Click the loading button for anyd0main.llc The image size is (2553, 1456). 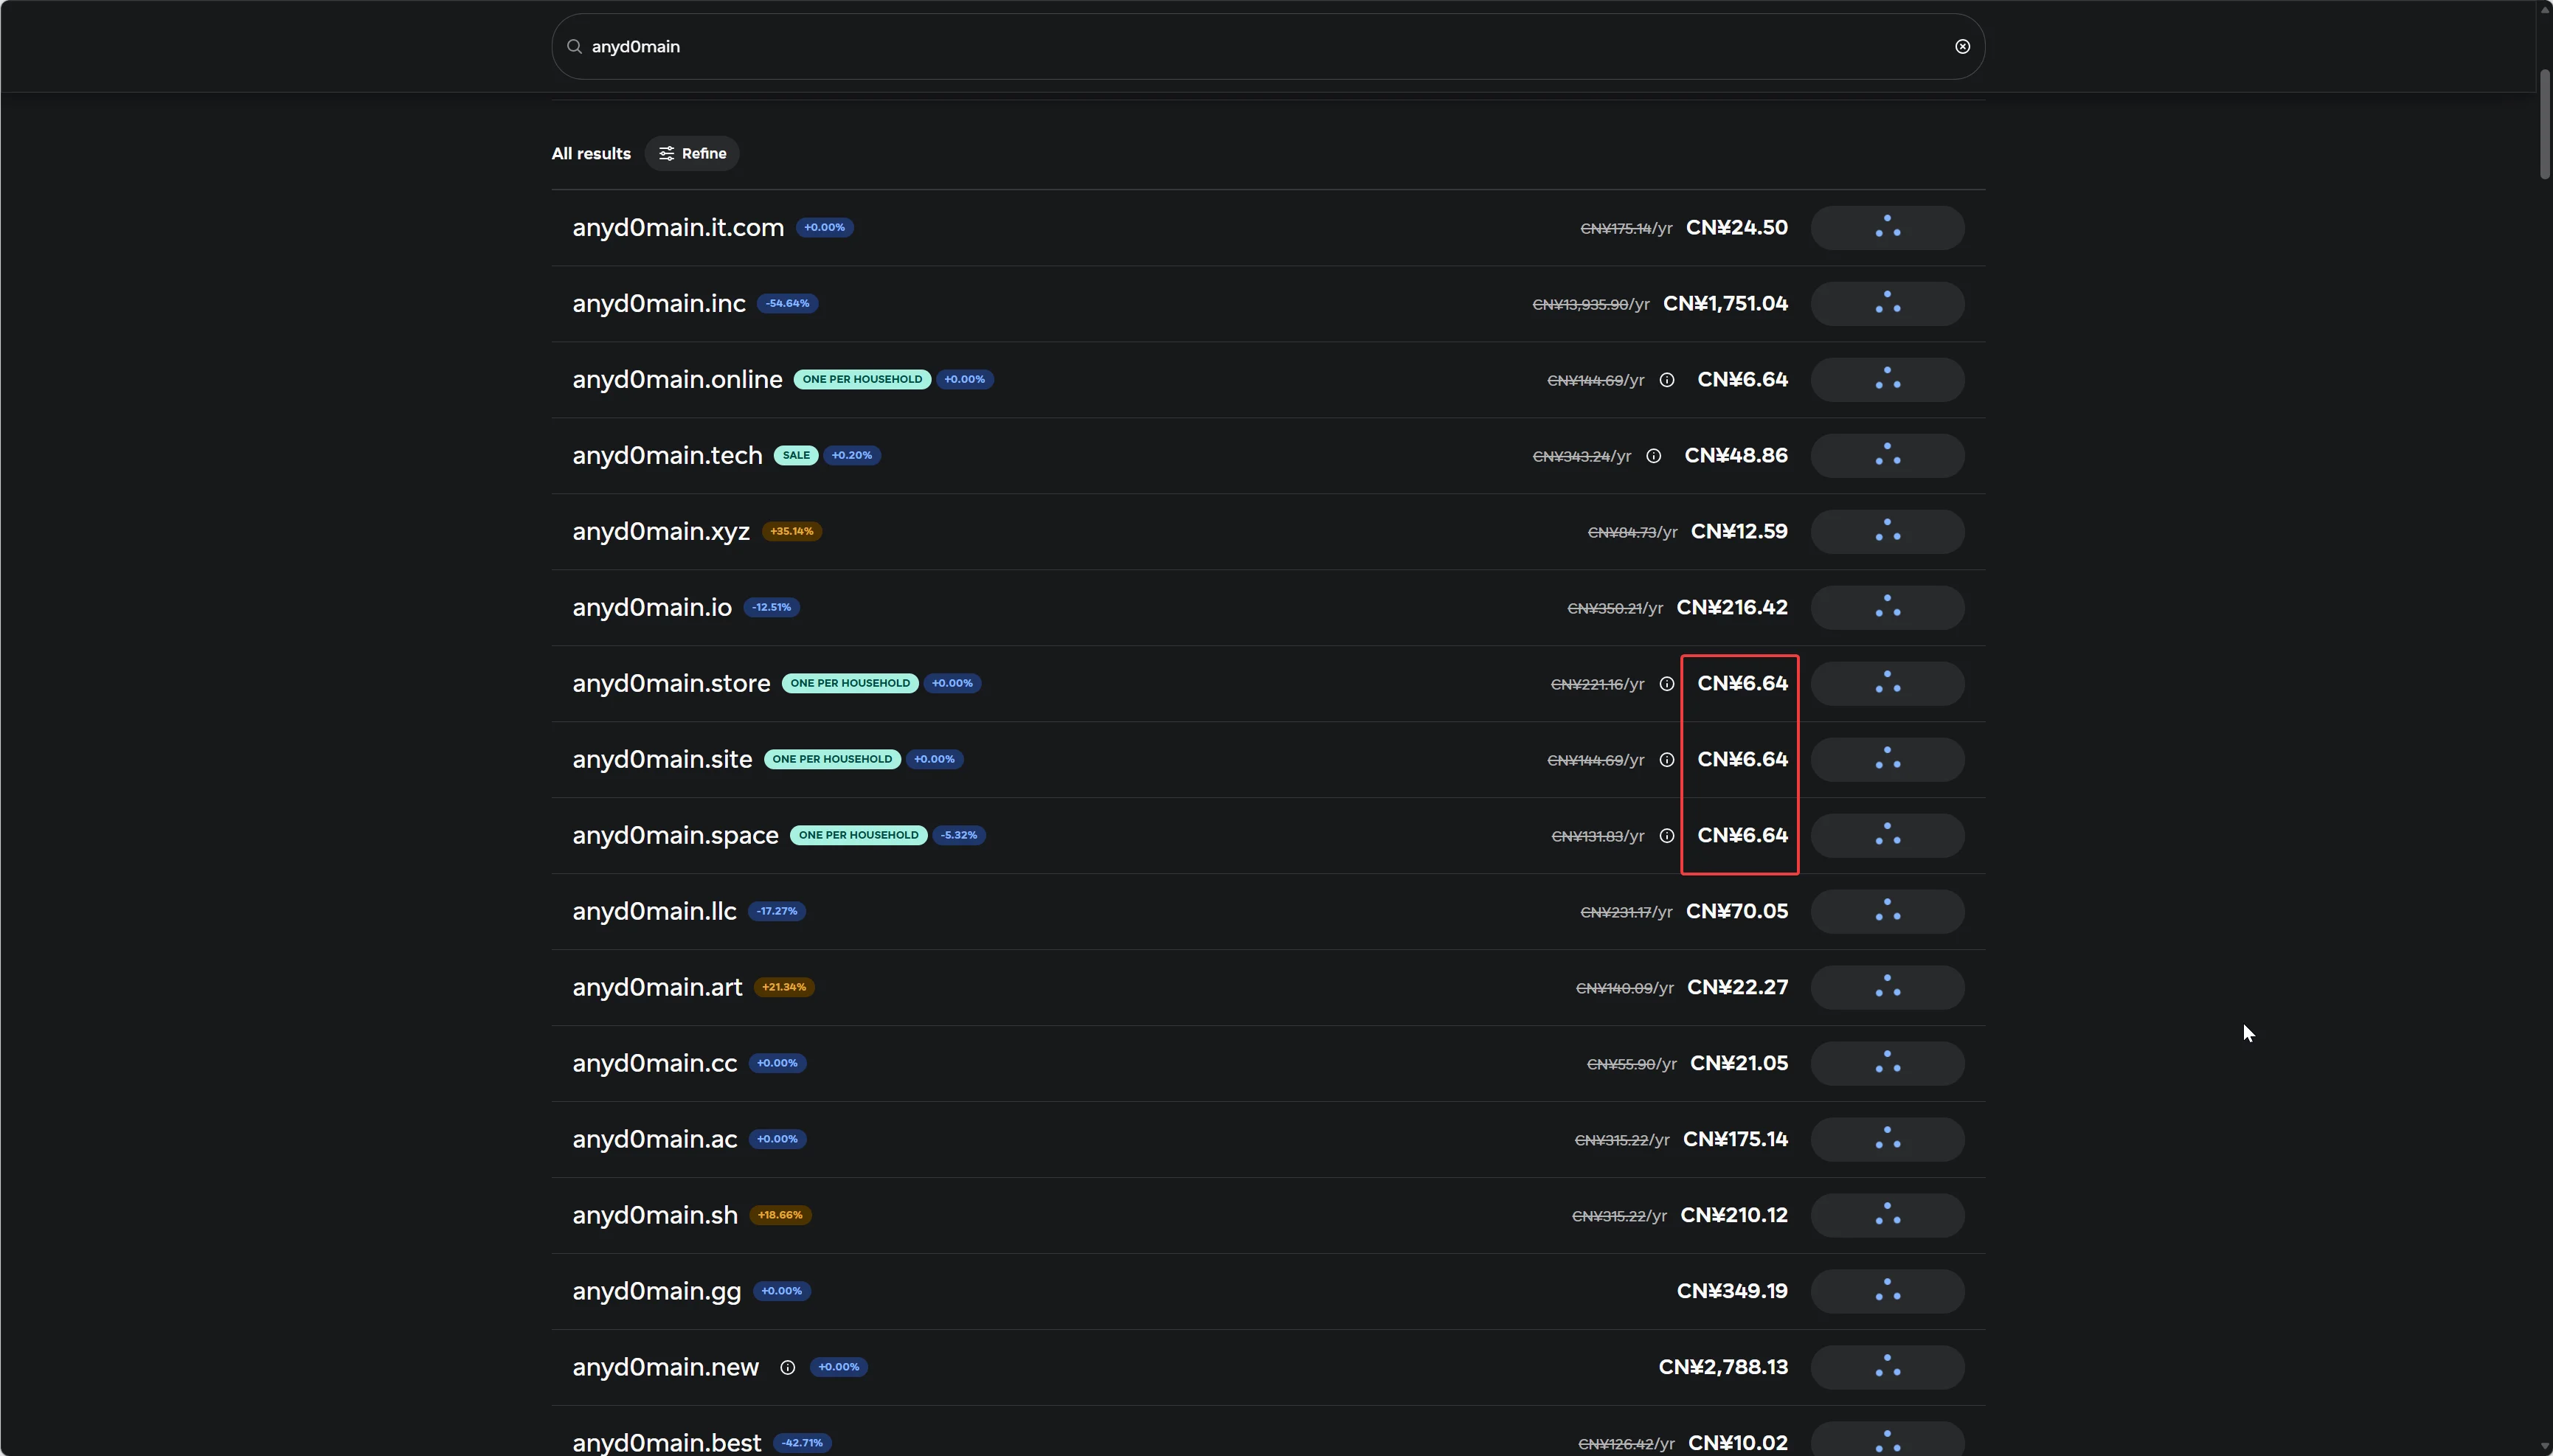pyautogui.click(x=1887, y=912)
